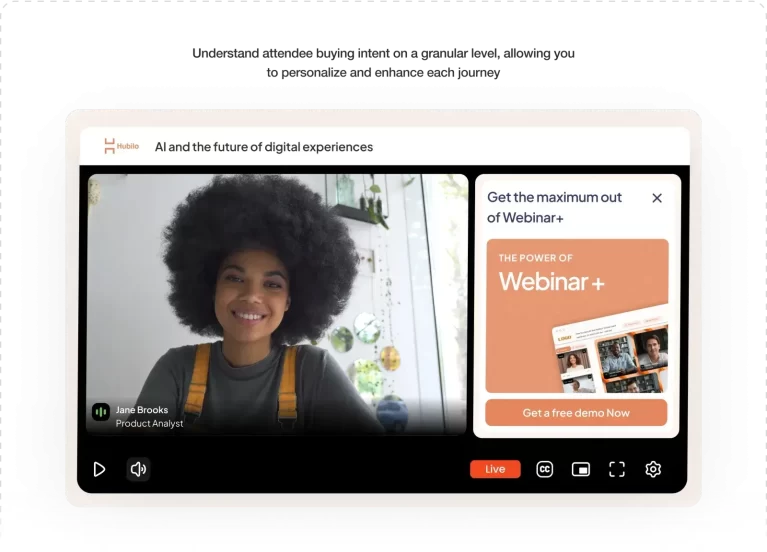Mute audio with the speaker icon
Viewport: 767px width, 552px height.
click(138, 469)
